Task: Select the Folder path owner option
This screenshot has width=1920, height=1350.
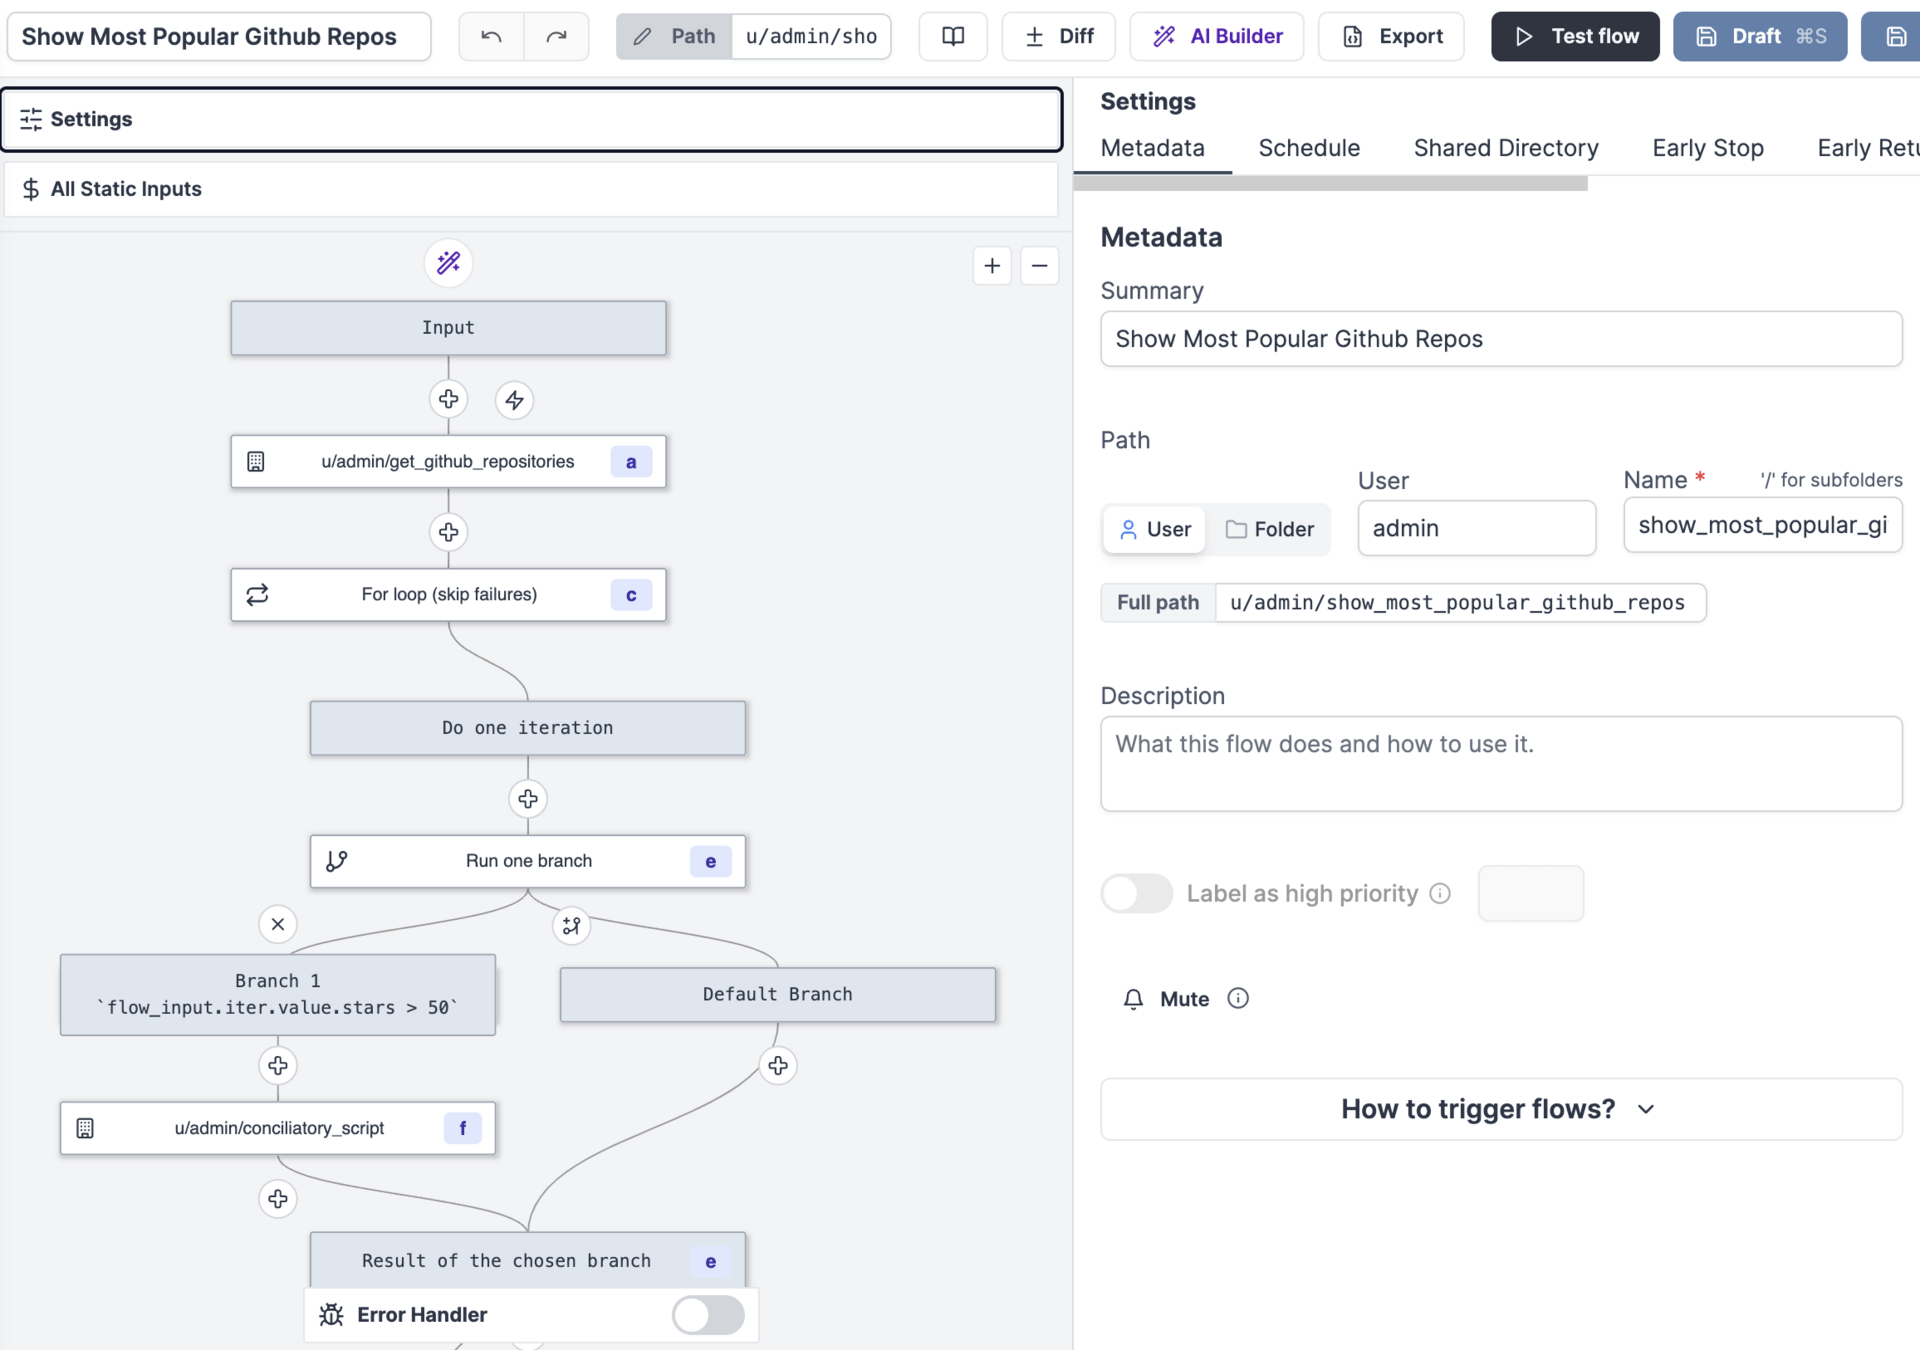Action: pos(1270,529)
